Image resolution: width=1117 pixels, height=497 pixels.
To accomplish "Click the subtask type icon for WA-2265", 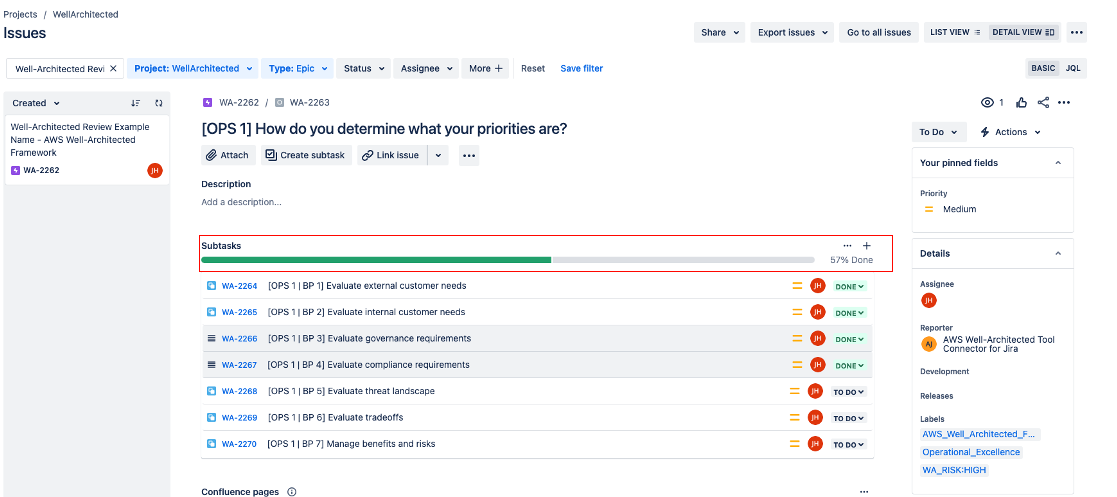I will tap(212, 312).
